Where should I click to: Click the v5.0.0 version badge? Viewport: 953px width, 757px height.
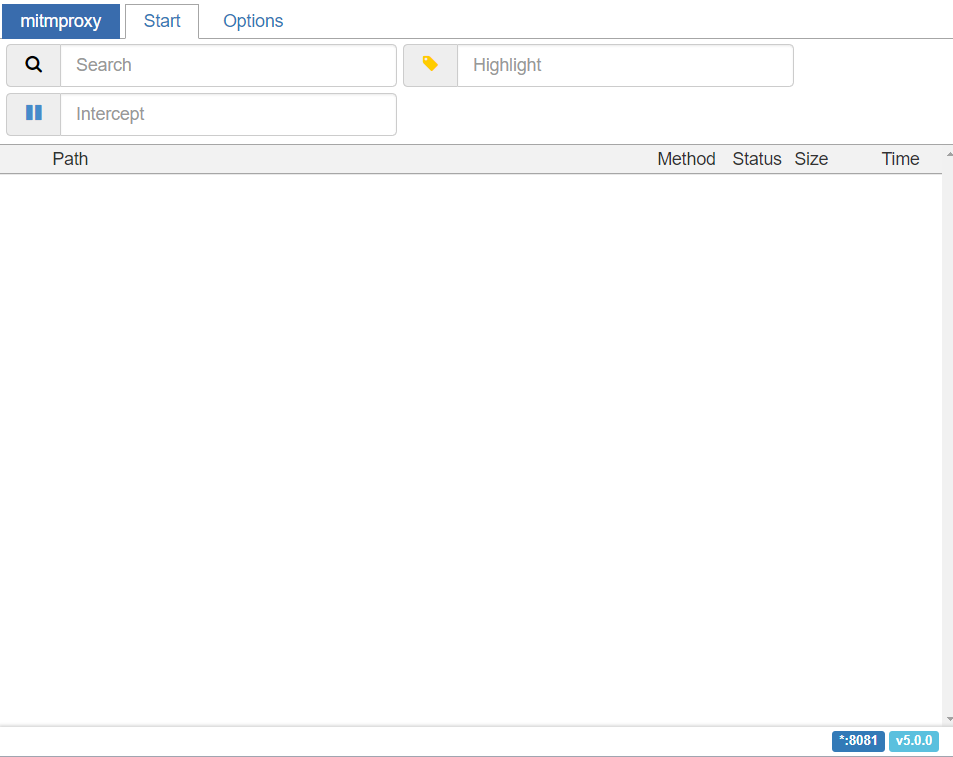[x=913, y=741]
